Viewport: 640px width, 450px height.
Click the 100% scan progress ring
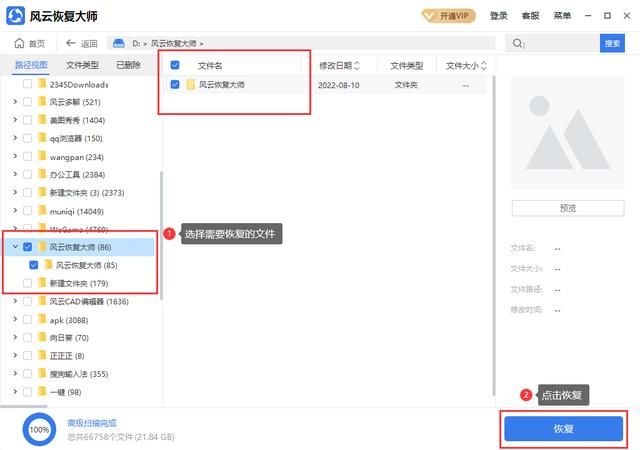(x=39, y=430)
